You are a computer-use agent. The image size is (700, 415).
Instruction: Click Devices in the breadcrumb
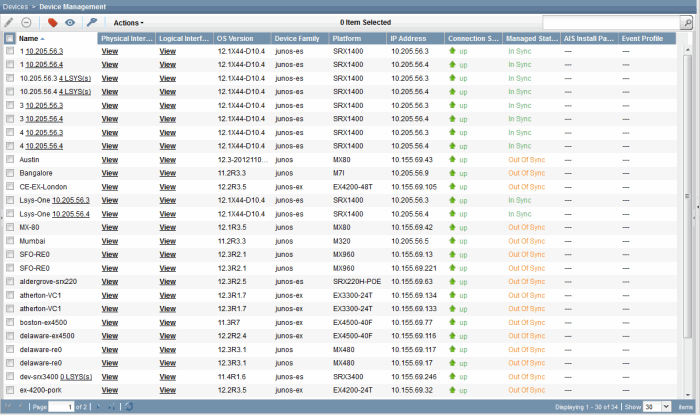coord(15,6)
